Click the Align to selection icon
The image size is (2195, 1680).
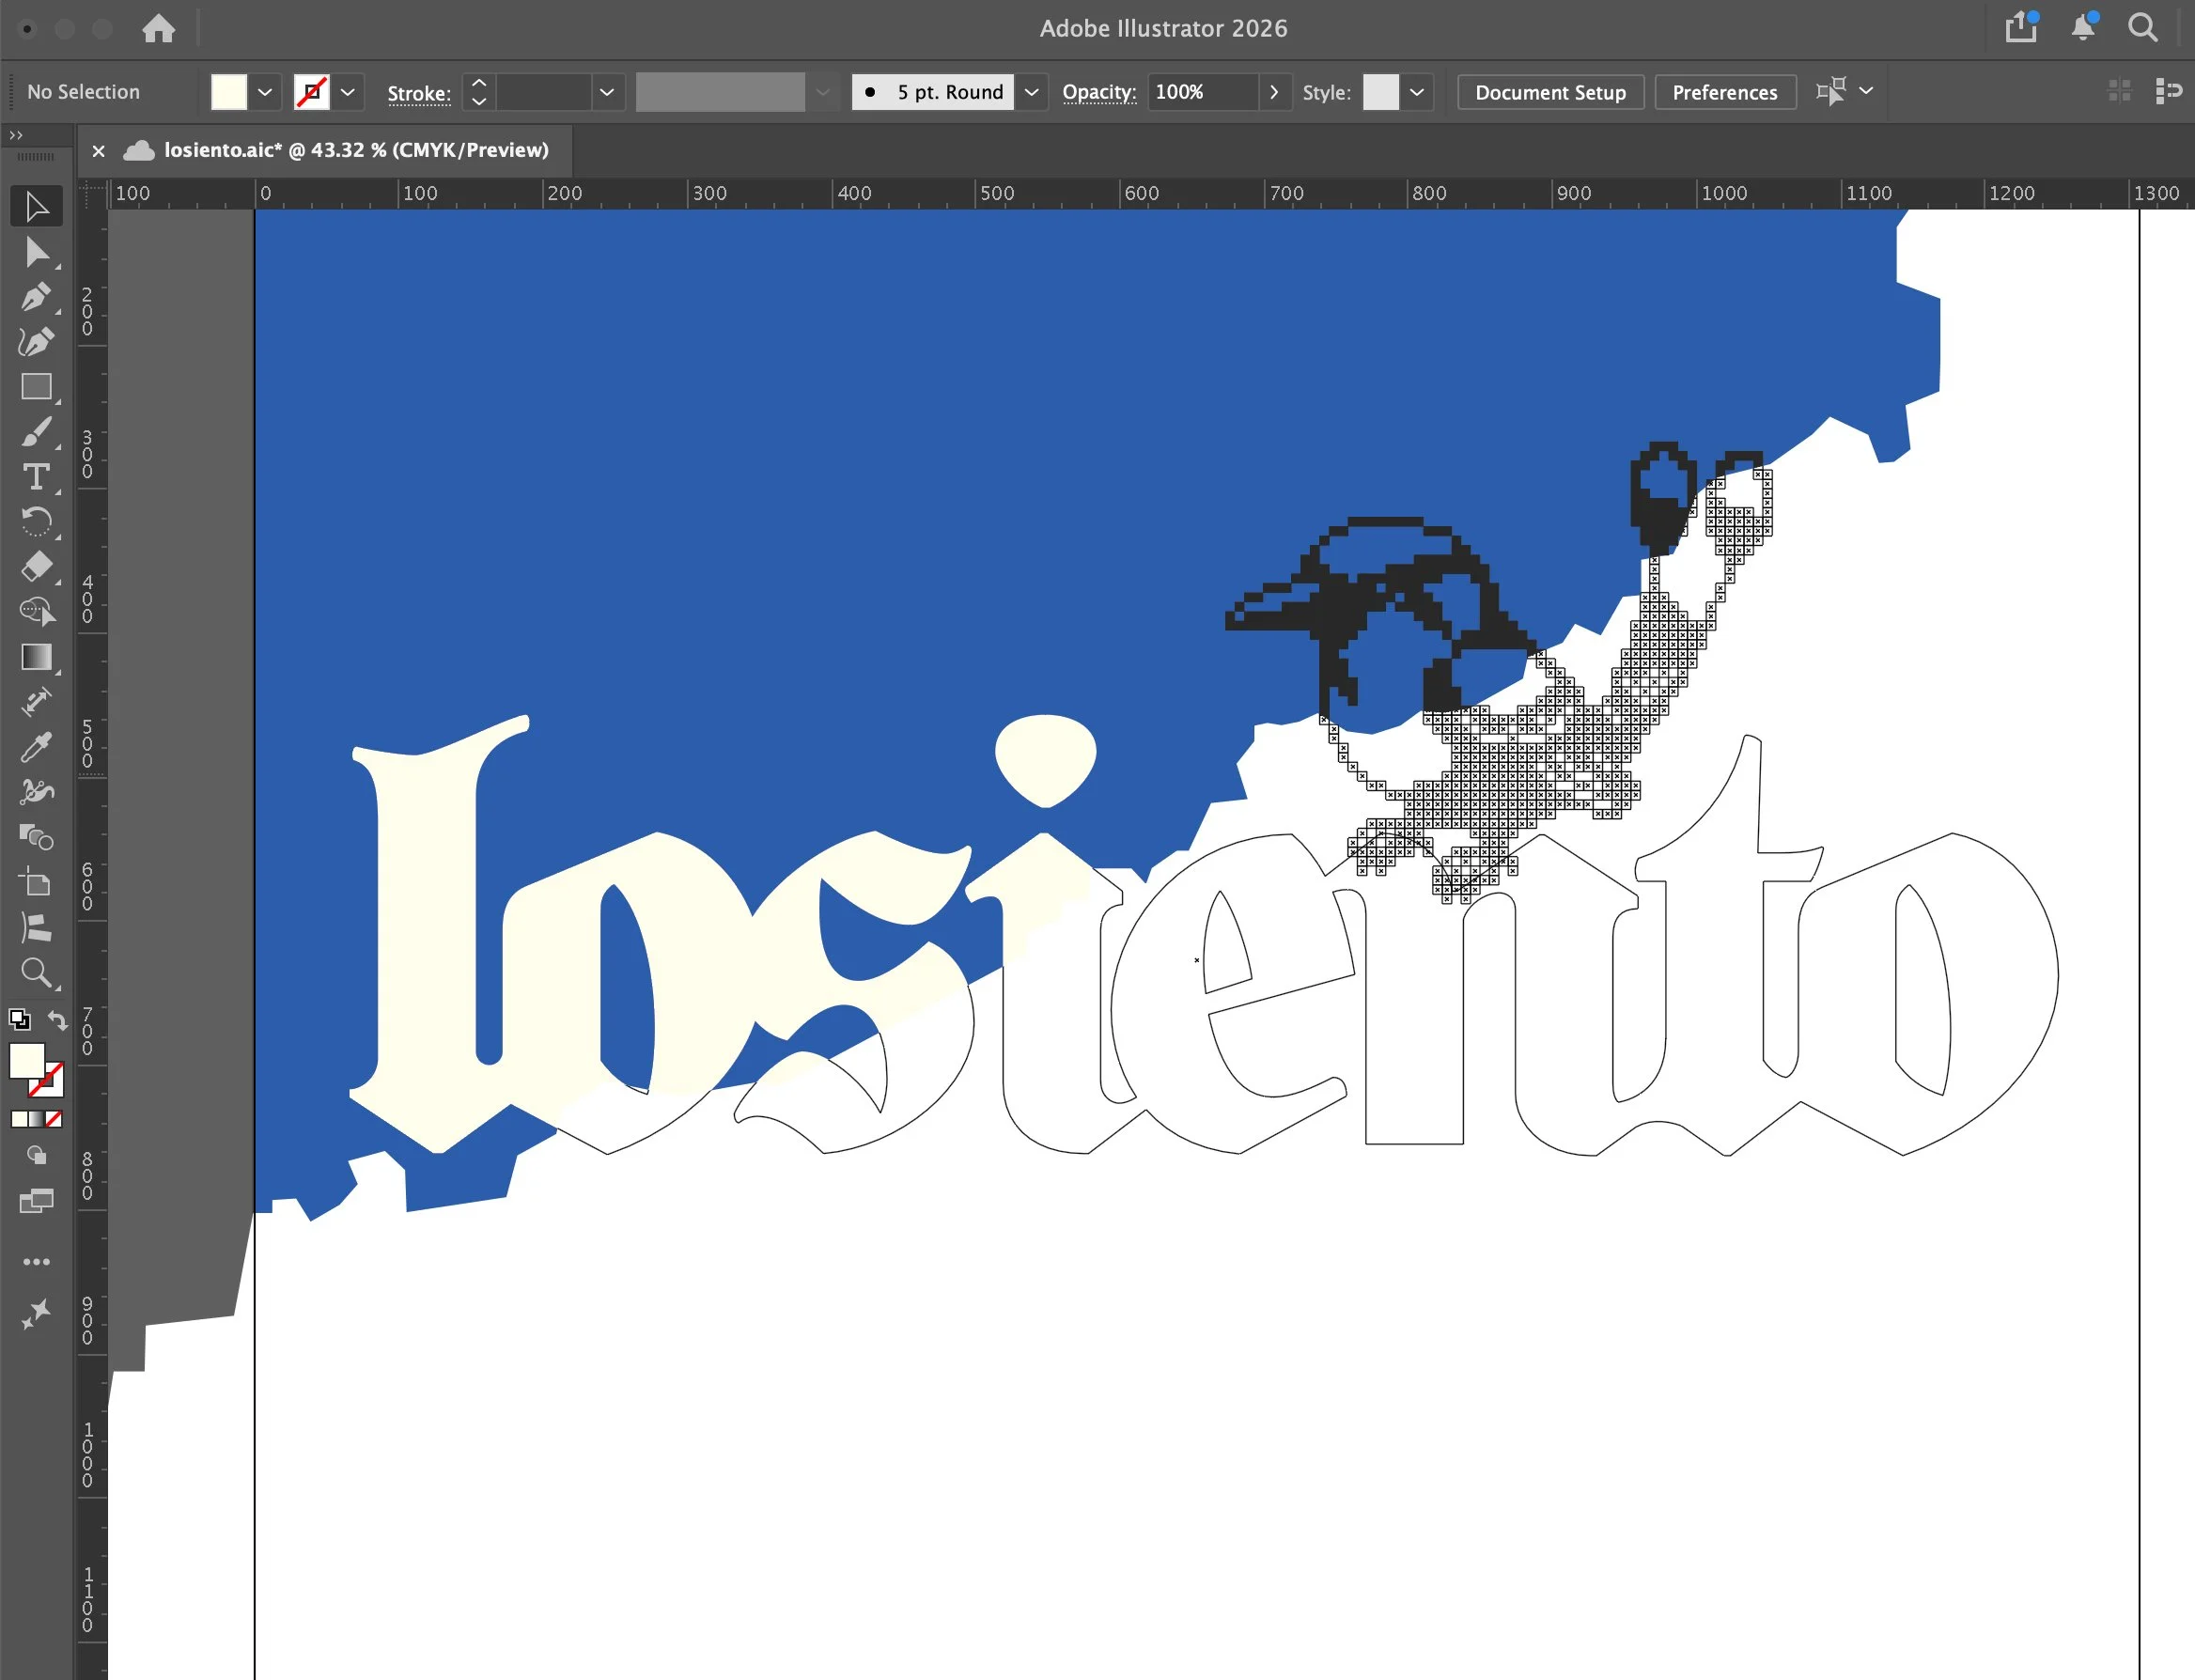pyautogui.click(x=1831, y=91)
